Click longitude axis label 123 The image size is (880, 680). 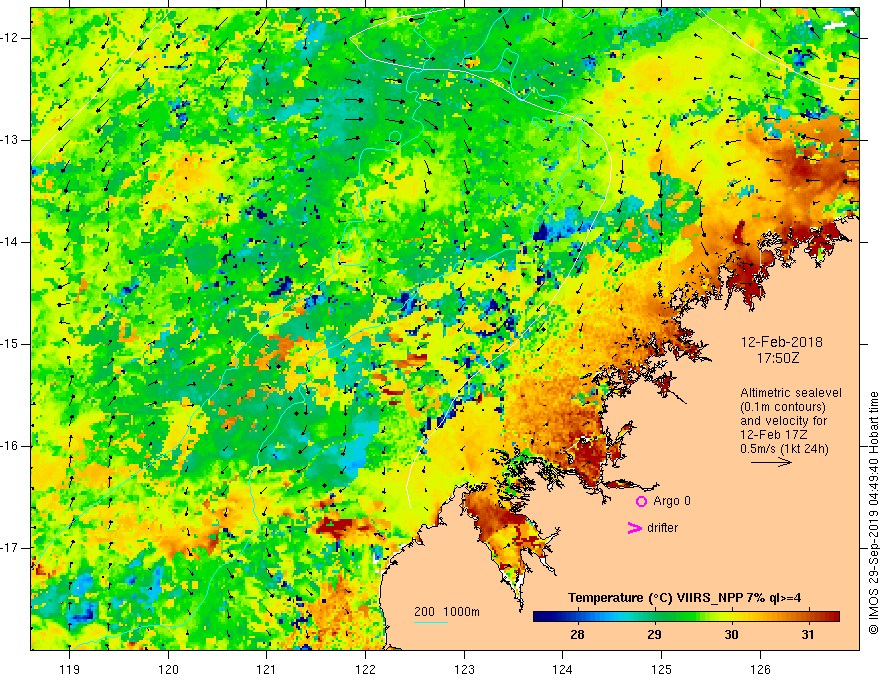click(464, 669)
